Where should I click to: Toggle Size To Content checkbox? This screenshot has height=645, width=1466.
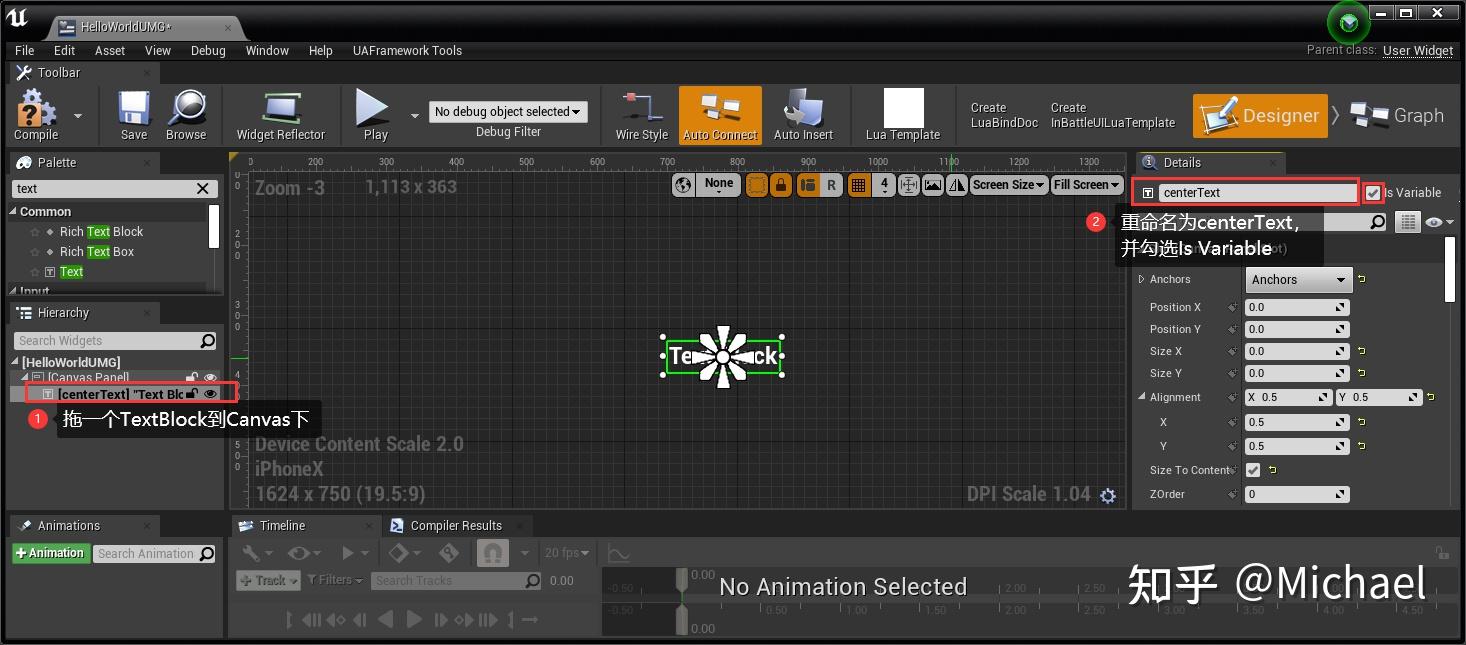click(1253, 470)
